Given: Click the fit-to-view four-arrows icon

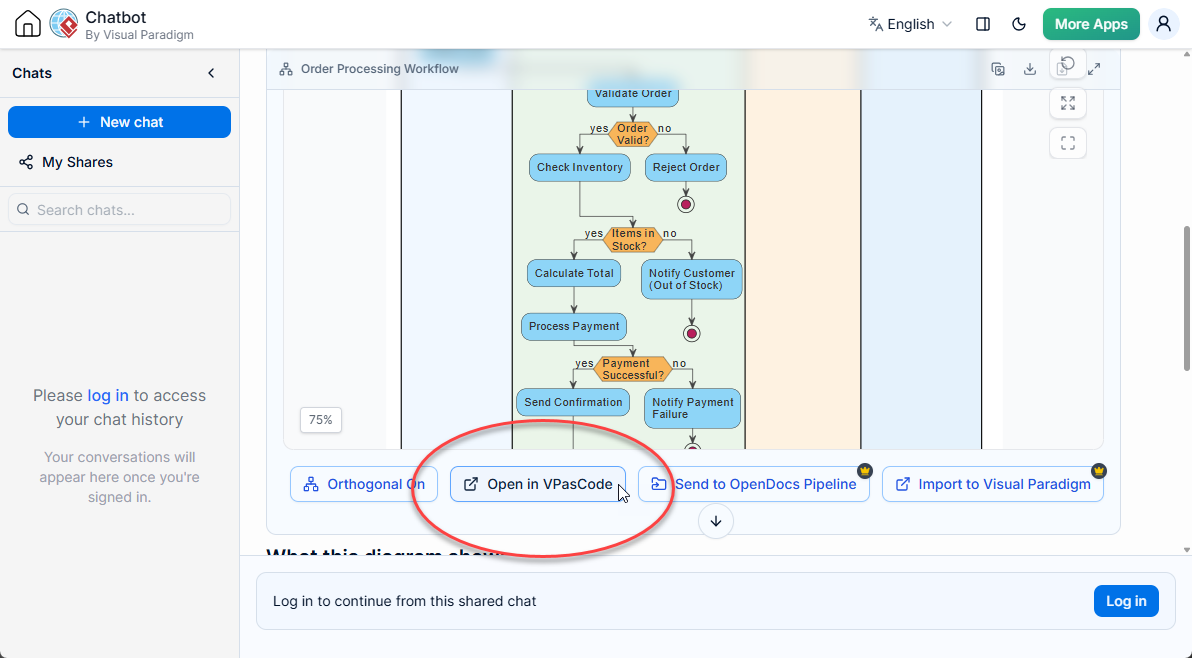Looking at the screenshot, I should pos(1068,103).
